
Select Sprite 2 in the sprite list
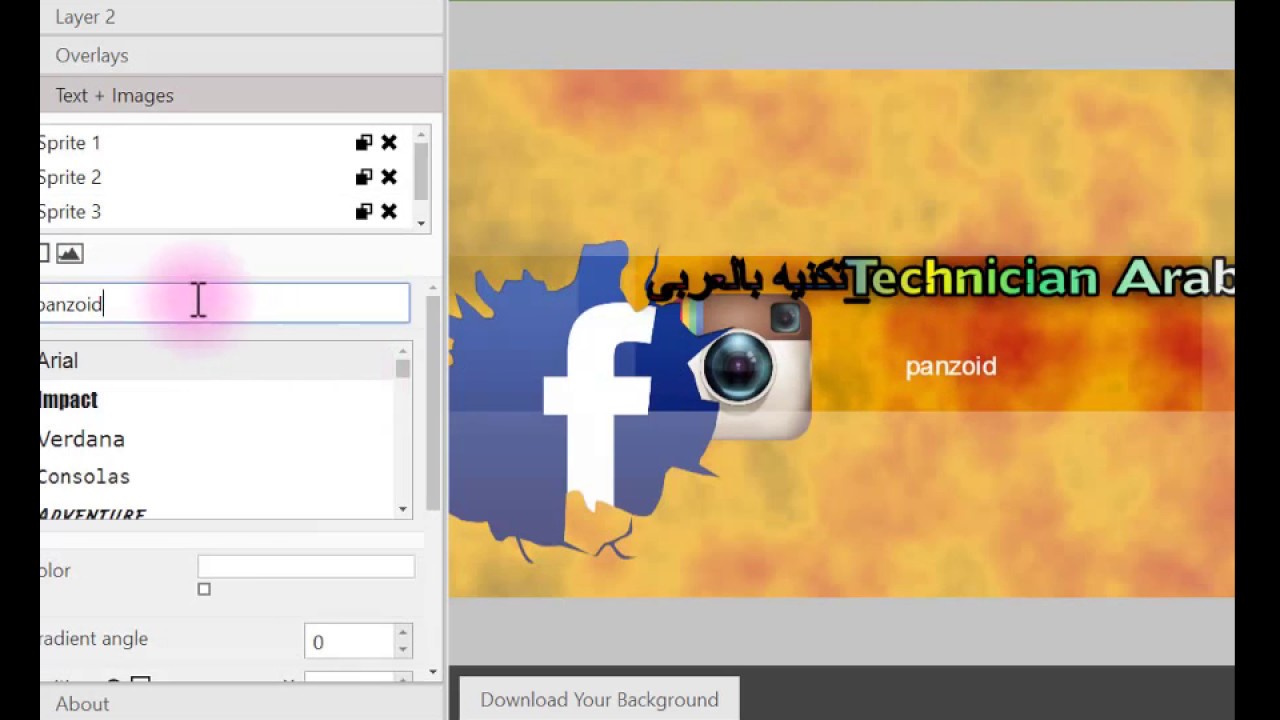(x=225, y=177)
